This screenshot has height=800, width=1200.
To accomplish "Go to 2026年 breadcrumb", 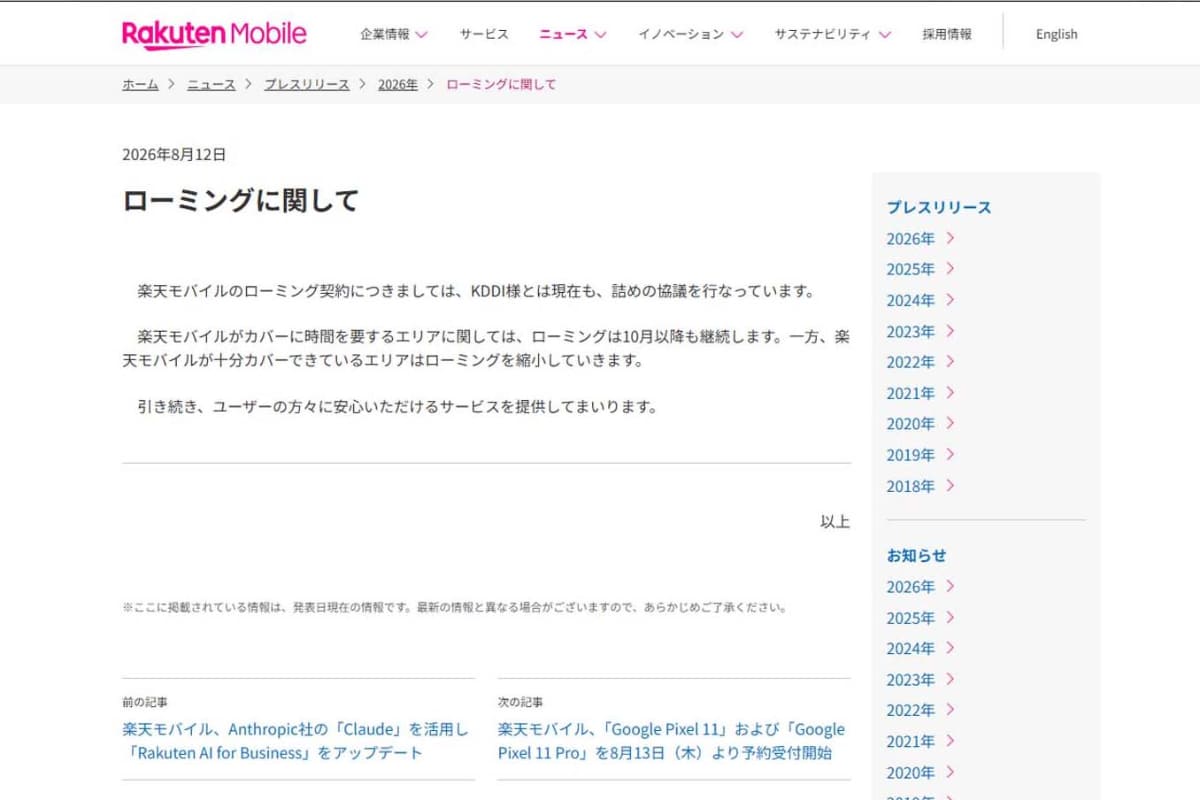I will (398, 85).
